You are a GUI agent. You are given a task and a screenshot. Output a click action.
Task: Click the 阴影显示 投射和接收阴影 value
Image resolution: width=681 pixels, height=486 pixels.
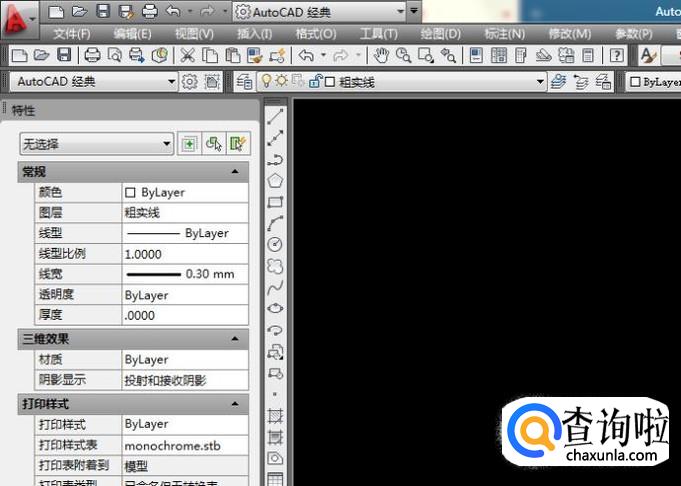185,380
